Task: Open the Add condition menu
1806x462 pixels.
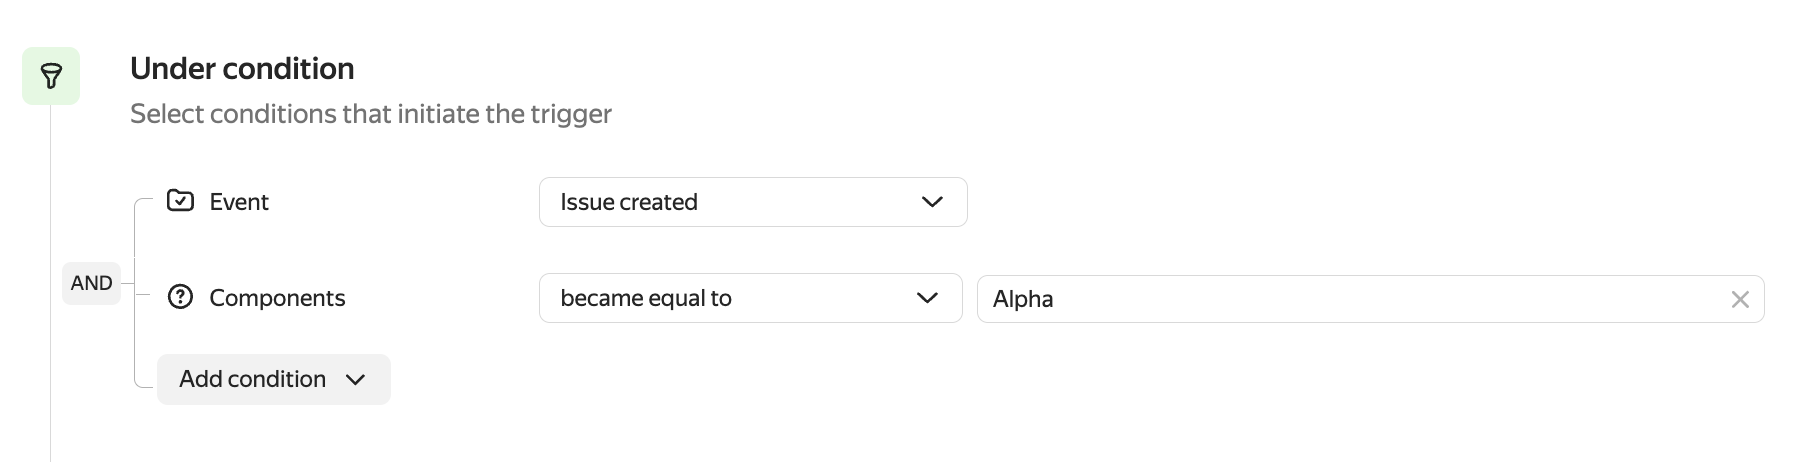Action: tap(273, 379)
